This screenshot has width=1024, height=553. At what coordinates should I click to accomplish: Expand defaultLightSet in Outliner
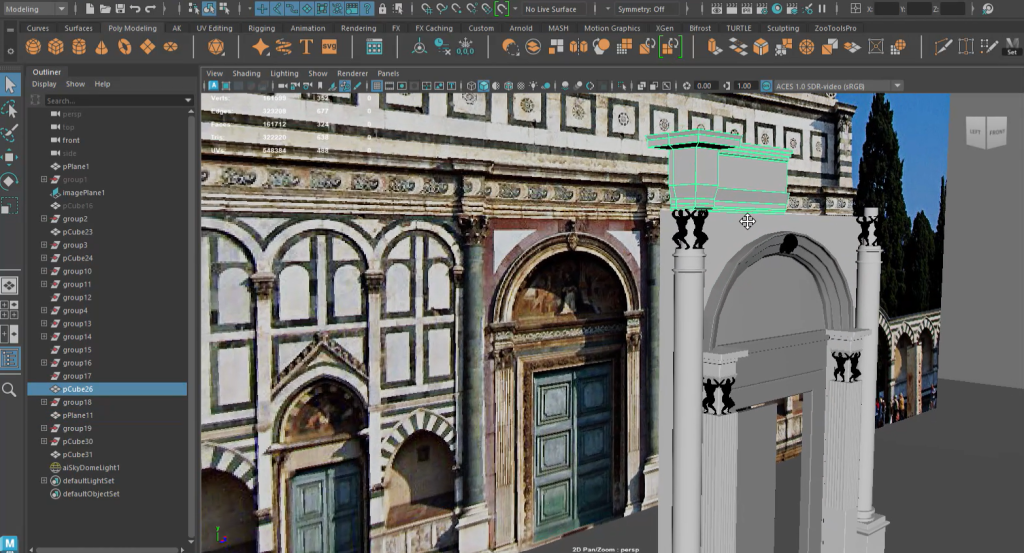[x=44, y=481]
